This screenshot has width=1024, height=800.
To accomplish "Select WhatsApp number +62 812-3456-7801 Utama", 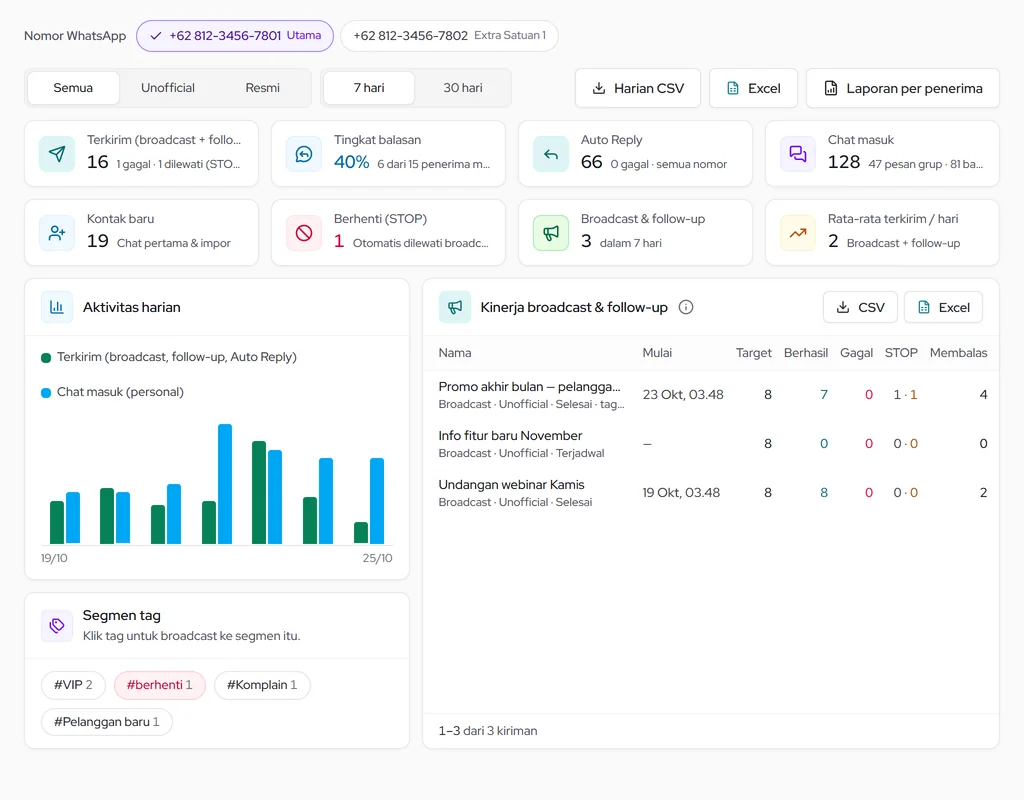I will [235, 35].
